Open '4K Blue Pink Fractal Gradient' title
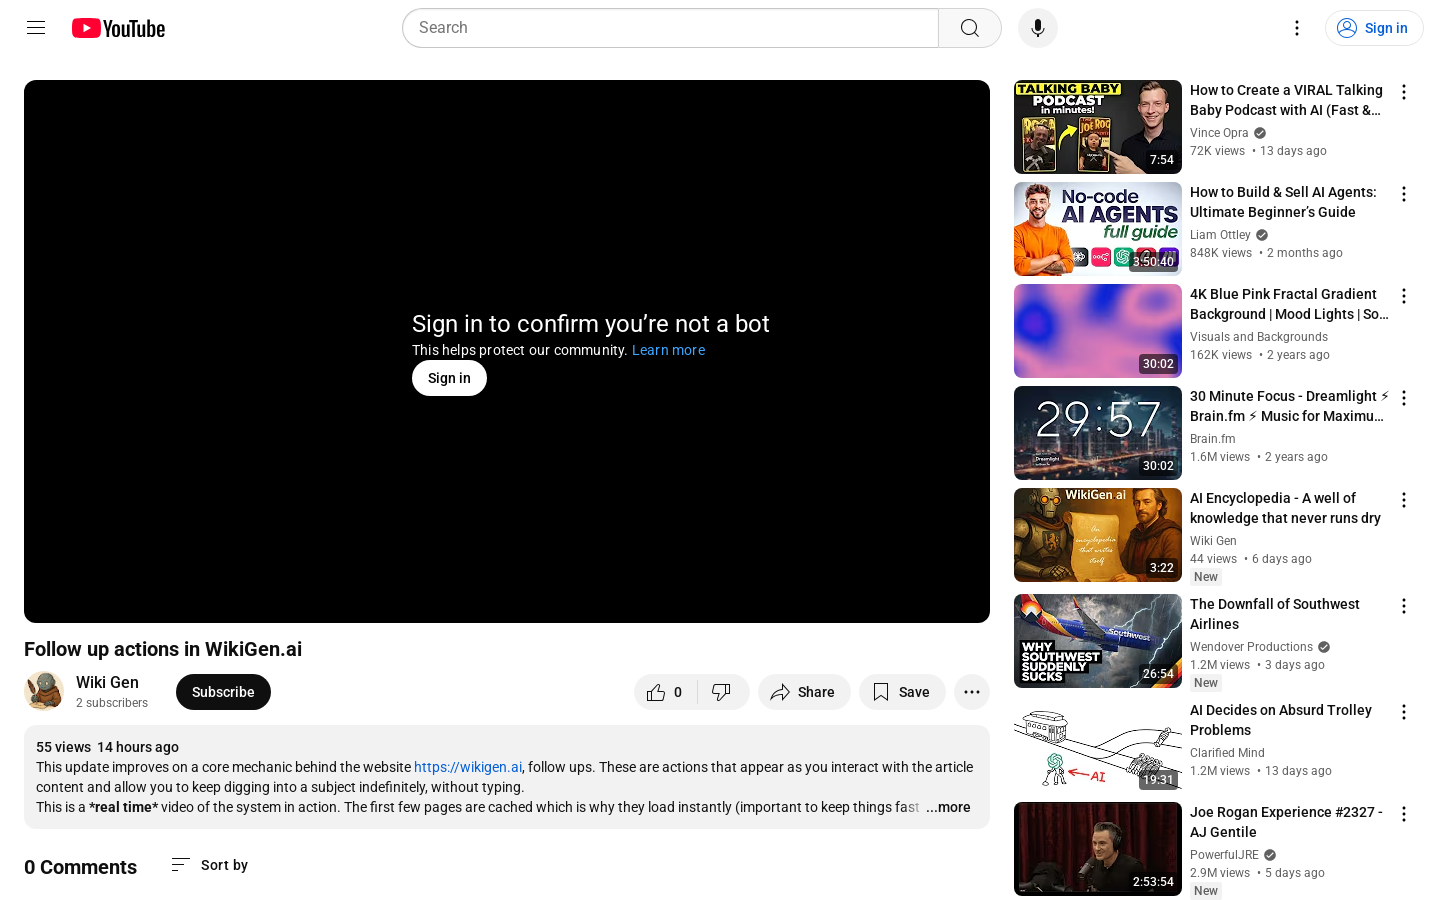The height and width of the screenshot is (900, 1440). 1289,304
